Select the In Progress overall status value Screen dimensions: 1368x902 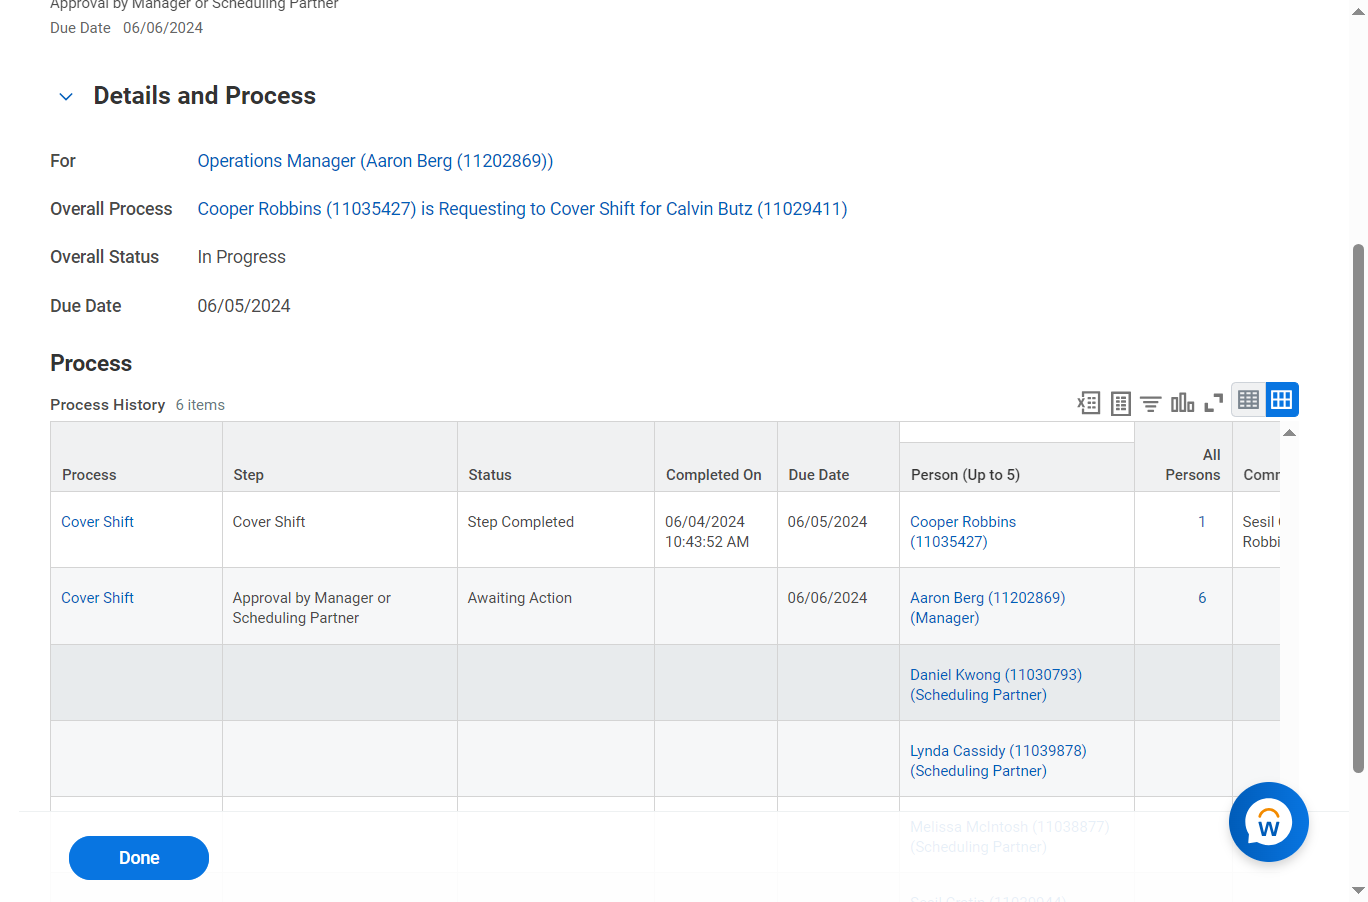coord(241,257)
